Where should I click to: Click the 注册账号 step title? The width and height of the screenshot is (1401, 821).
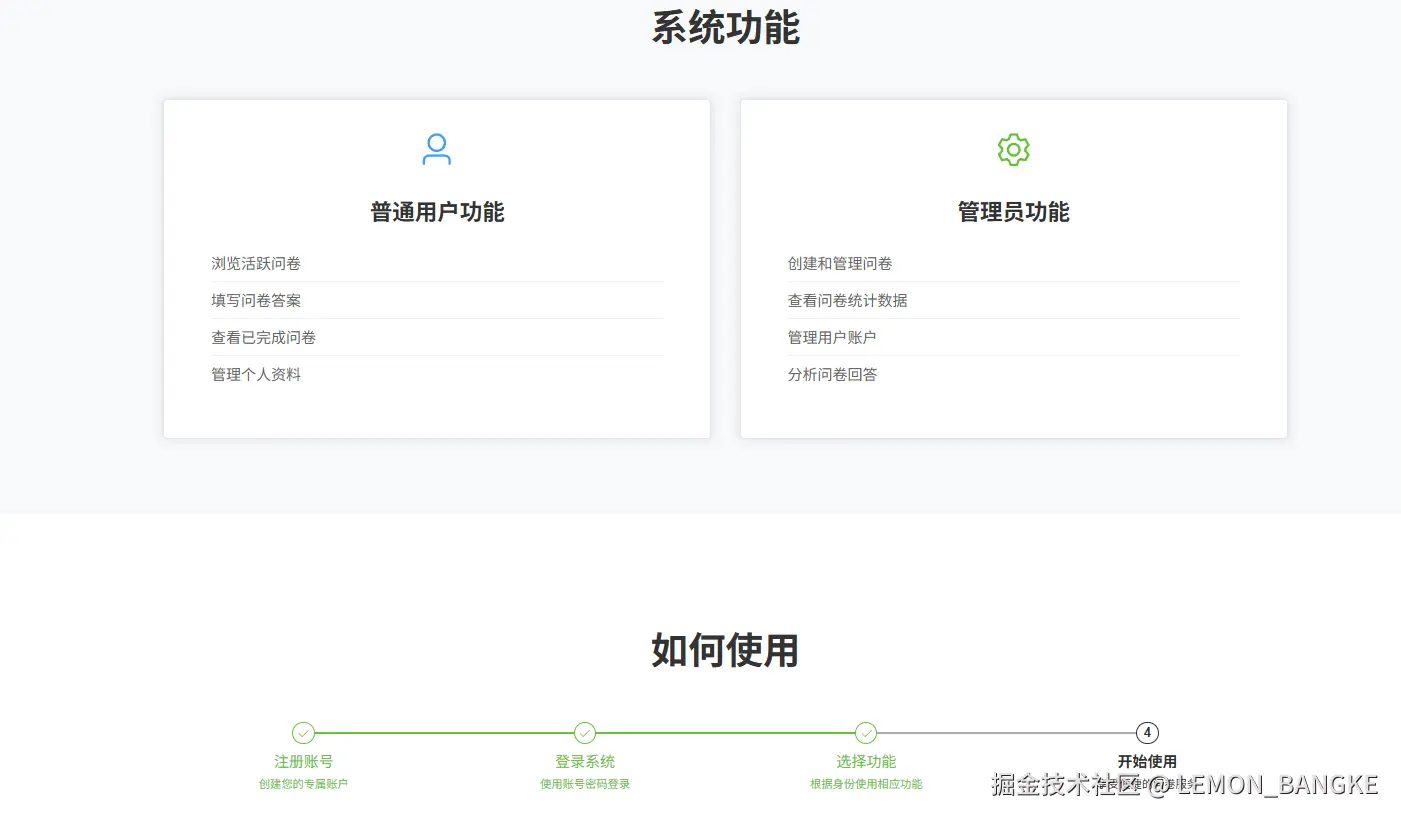[303, 762]
